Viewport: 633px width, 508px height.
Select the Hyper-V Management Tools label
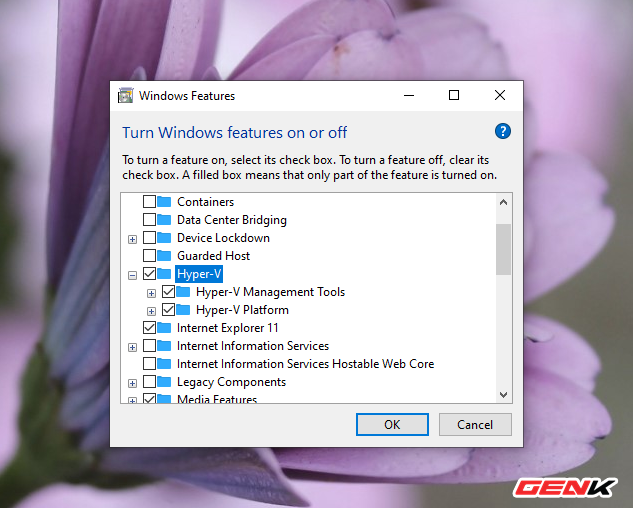[x=270, y=292]
